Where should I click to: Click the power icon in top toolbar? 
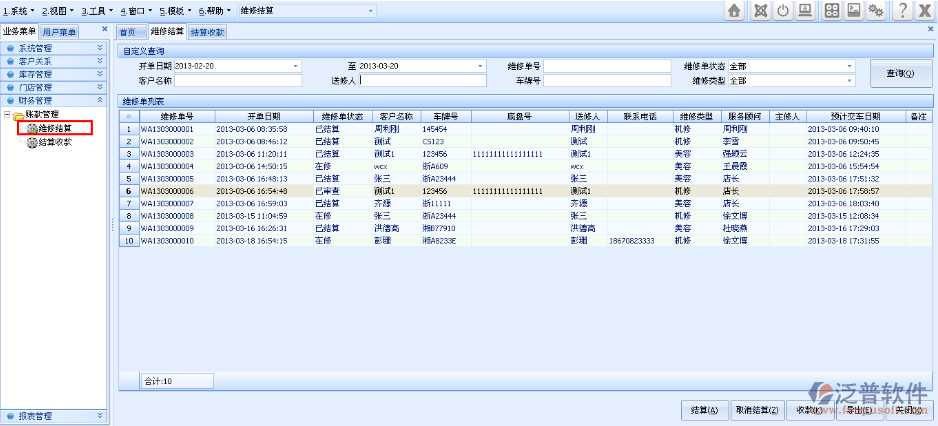coord(783,11)
